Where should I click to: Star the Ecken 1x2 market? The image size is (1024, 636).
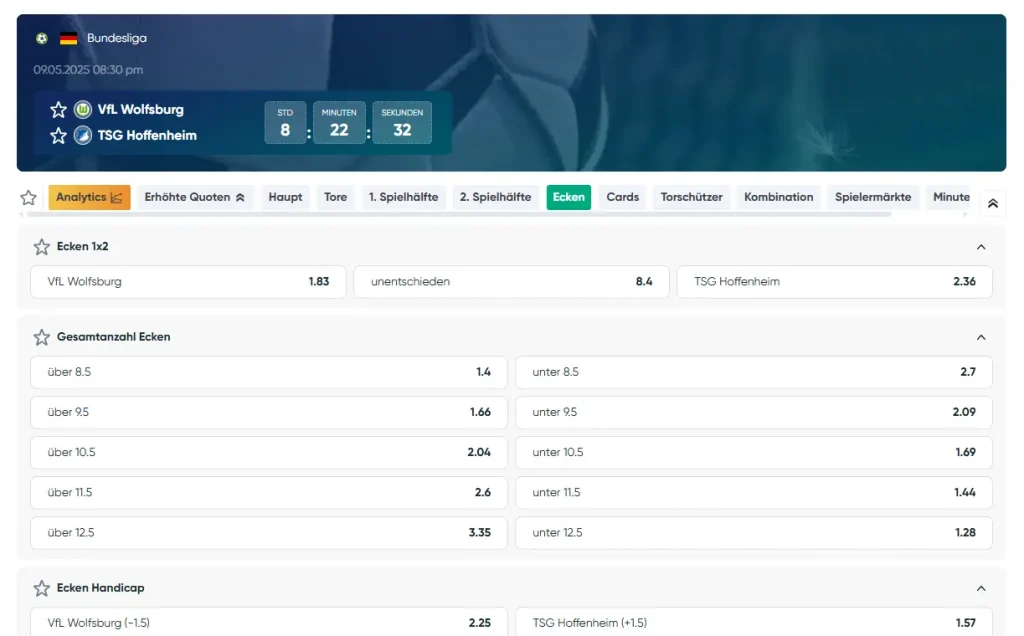(x=42, y=247)
